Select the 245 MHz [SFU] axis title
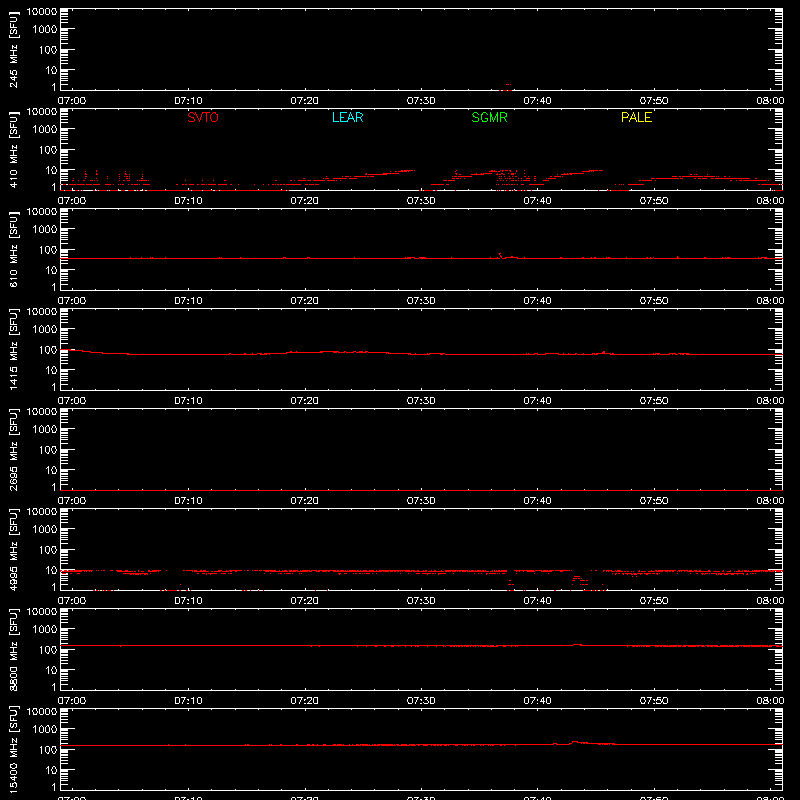This screenshot has width=800, height=800. tap(13, 49)
